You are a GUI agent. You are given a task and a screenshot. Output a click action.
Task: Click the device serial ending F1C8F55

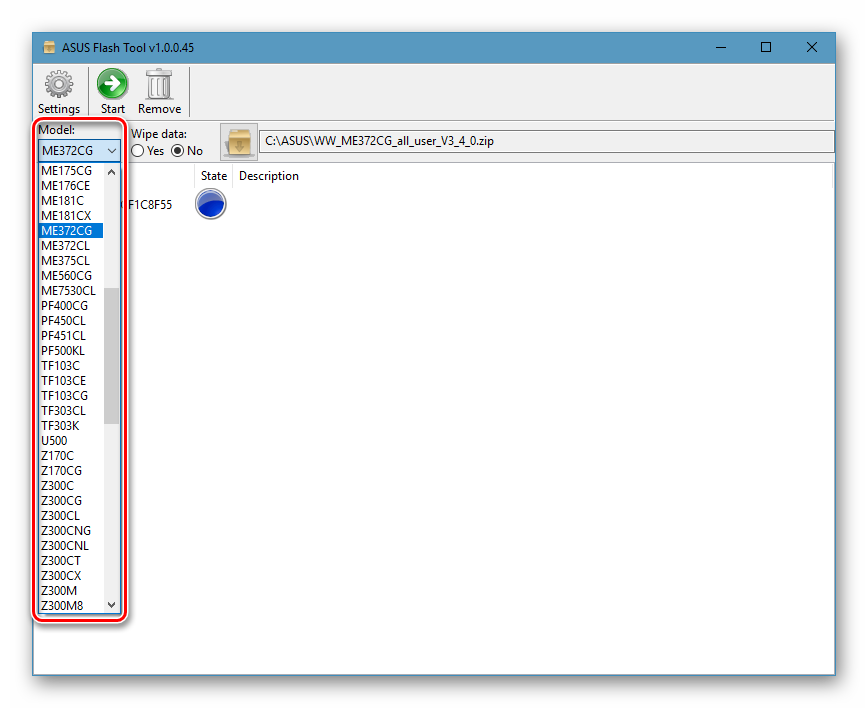(x=149, y=204)
